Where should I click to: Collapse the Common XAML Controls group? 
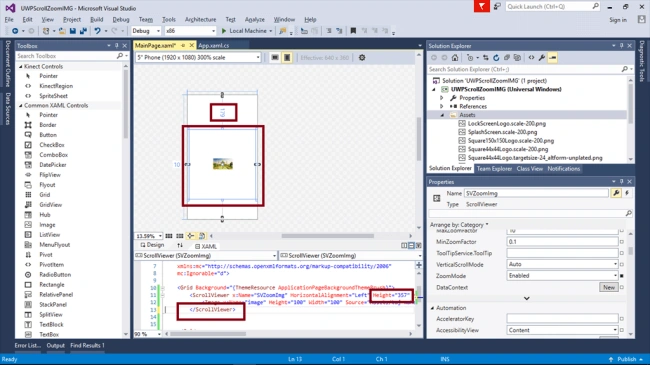[x=21, y=105]
